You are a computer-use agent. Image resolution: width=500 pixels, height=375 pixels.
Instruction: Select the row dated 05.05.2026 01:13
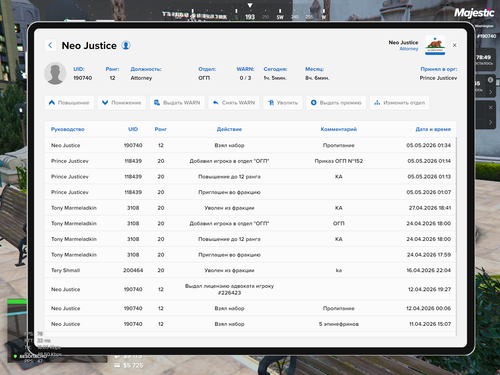tap(250, 177)
